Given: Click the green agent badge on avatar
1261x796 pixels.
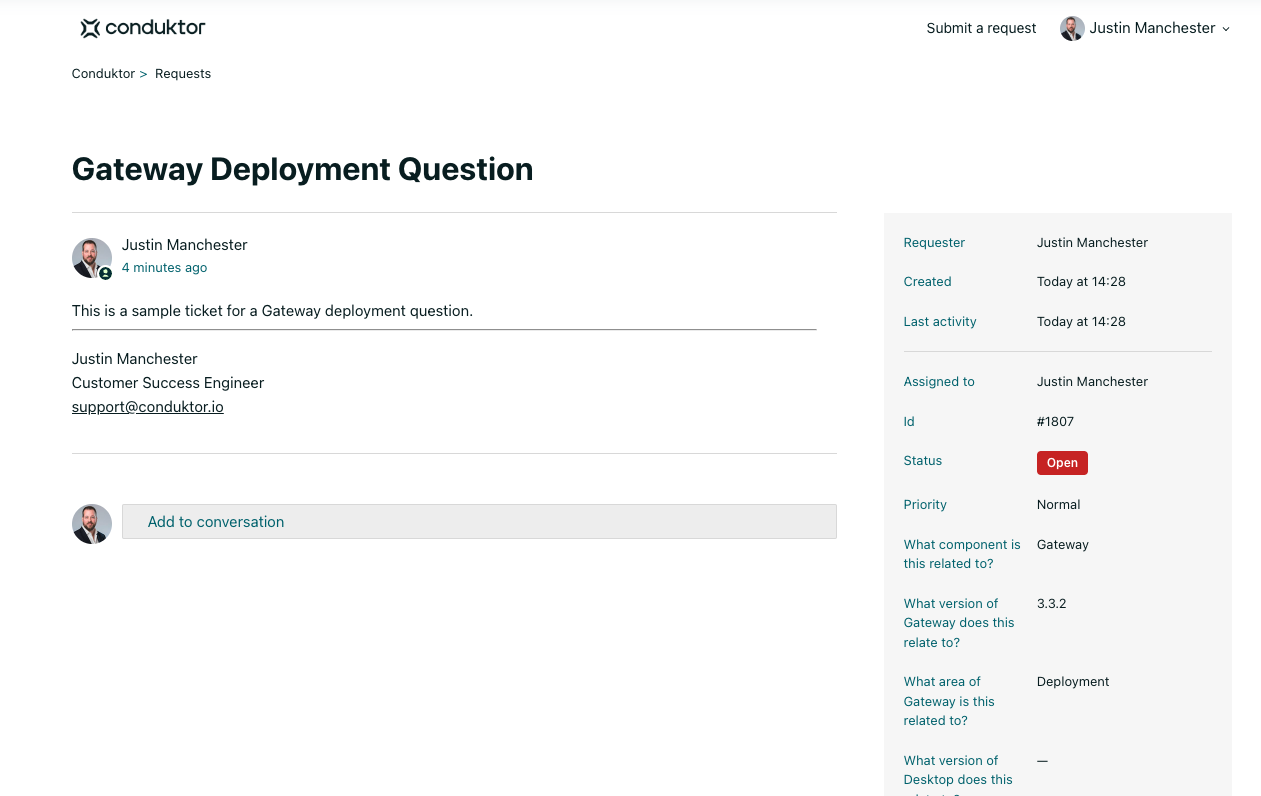Looking at the screenshot, I should (x=105, y=273).
